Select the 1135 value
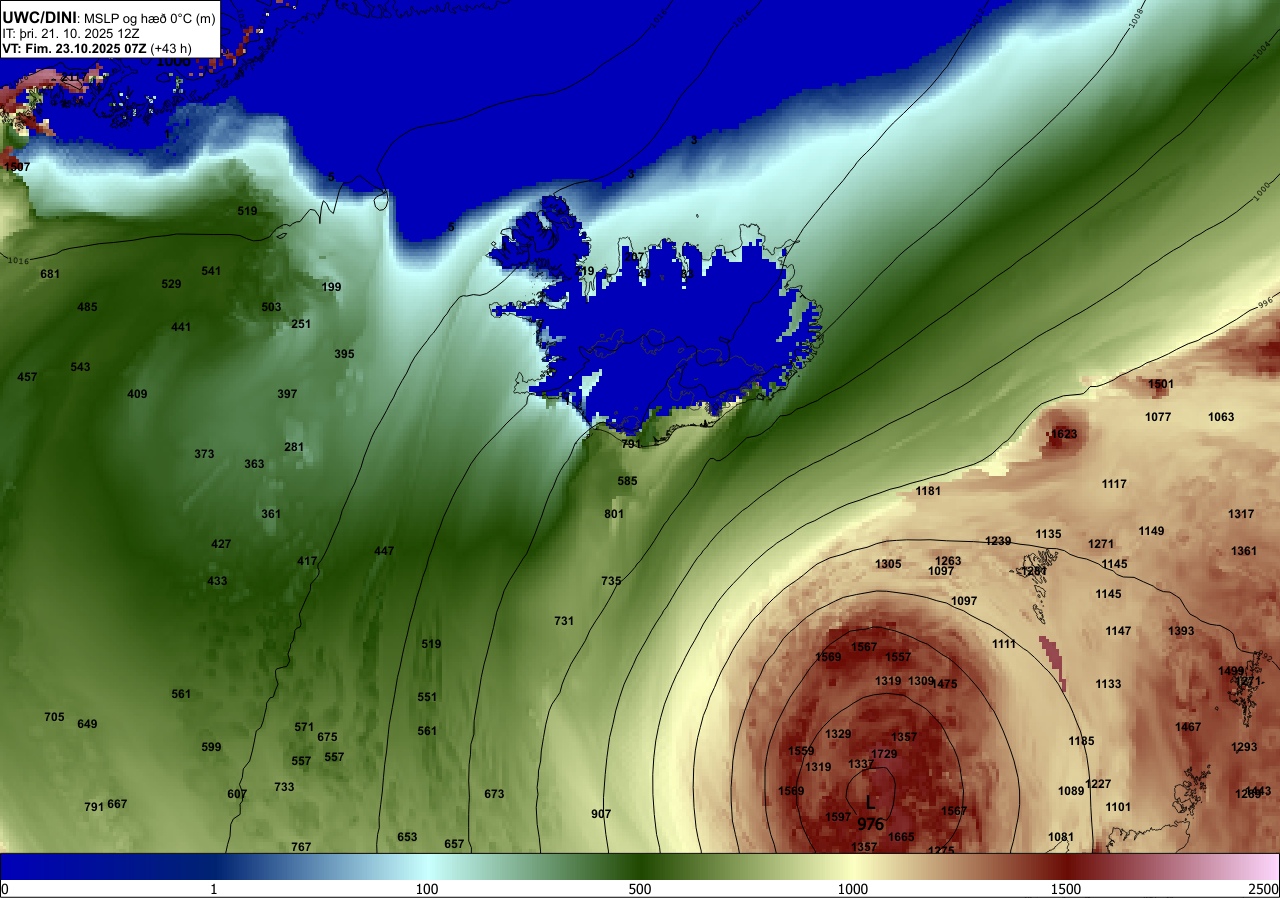The width and height of the screenshot is (1280, 898). point(1048,534)
